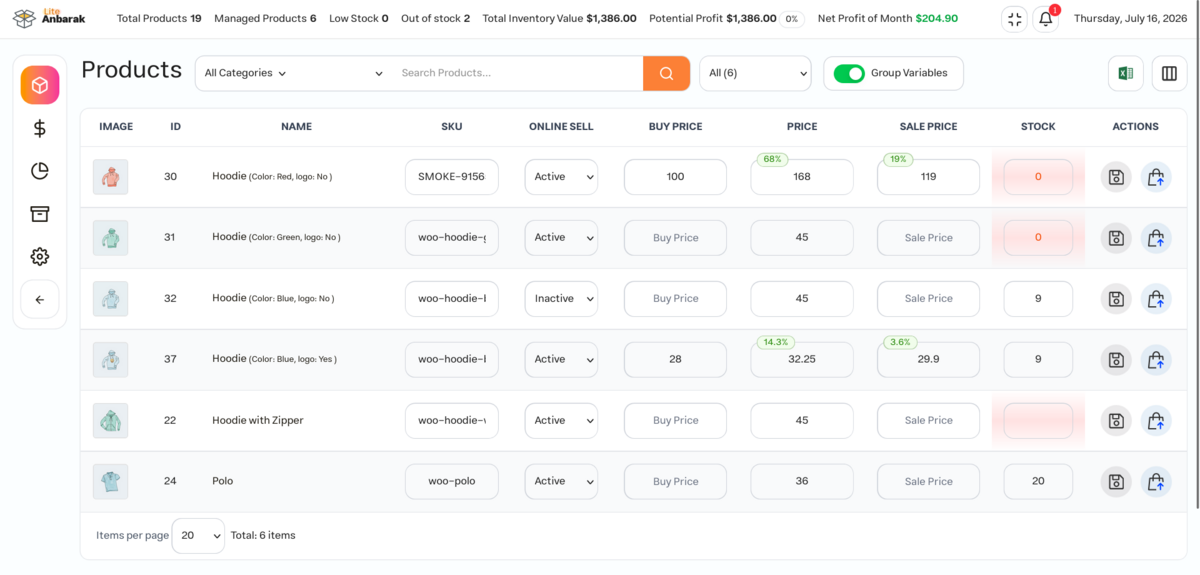Open the column layout settings icon
Viewport: 1200px width, 575px height.
pyautogui.click(x=1169, y=73)
